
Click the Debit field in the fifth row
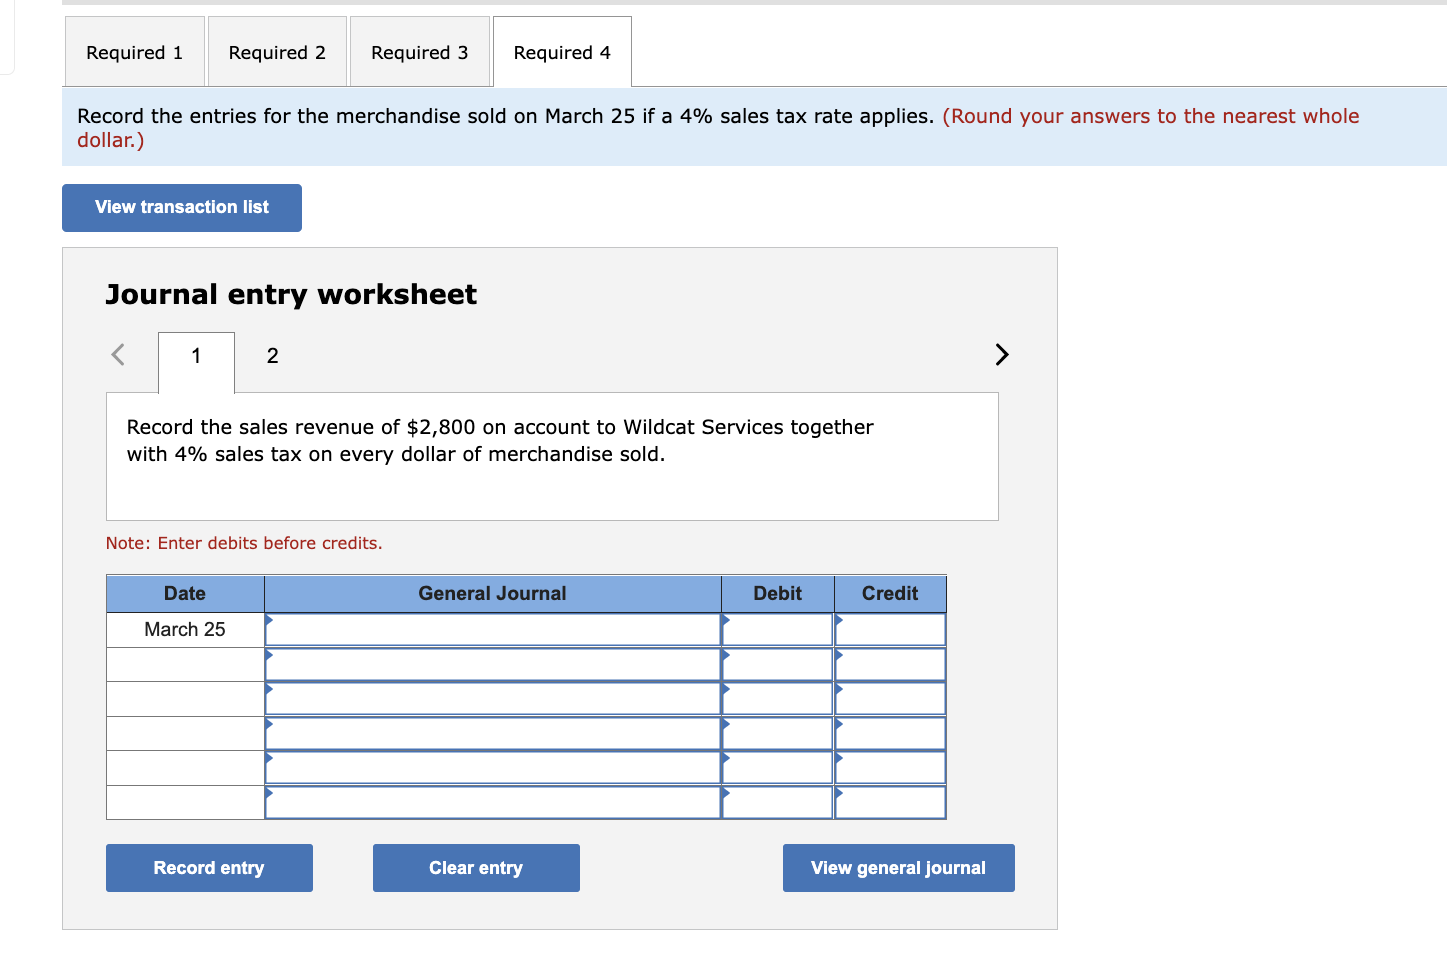pos(778,768)
